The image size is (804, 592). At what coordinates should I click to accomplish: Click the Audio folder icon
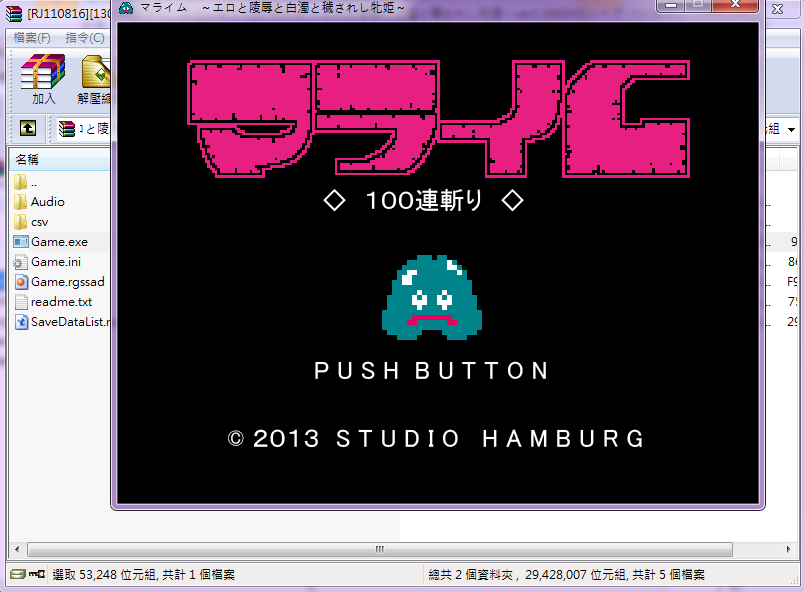21,202
